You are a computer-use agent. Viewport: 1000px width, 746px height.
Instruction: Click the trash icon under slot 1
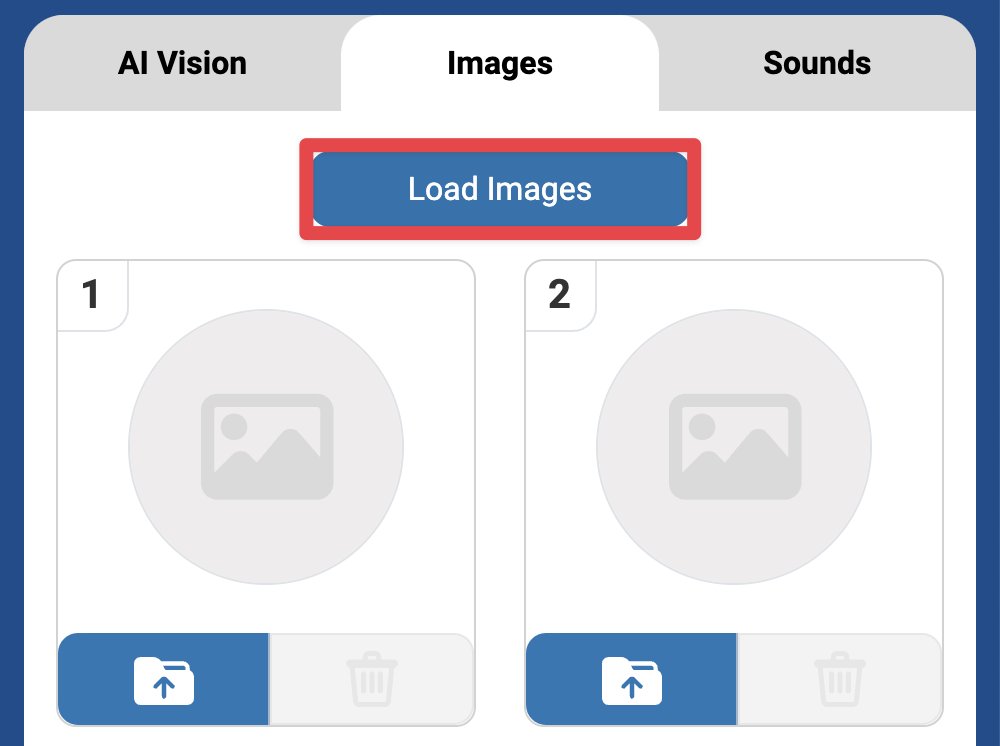pyautogui.click(x=371, y=680)
